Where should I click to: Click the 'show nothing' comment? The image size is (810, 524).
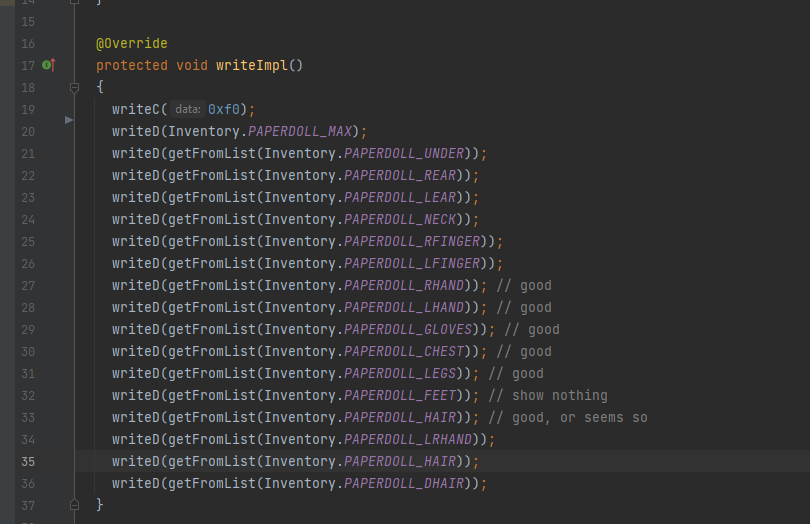pos(548,395)
